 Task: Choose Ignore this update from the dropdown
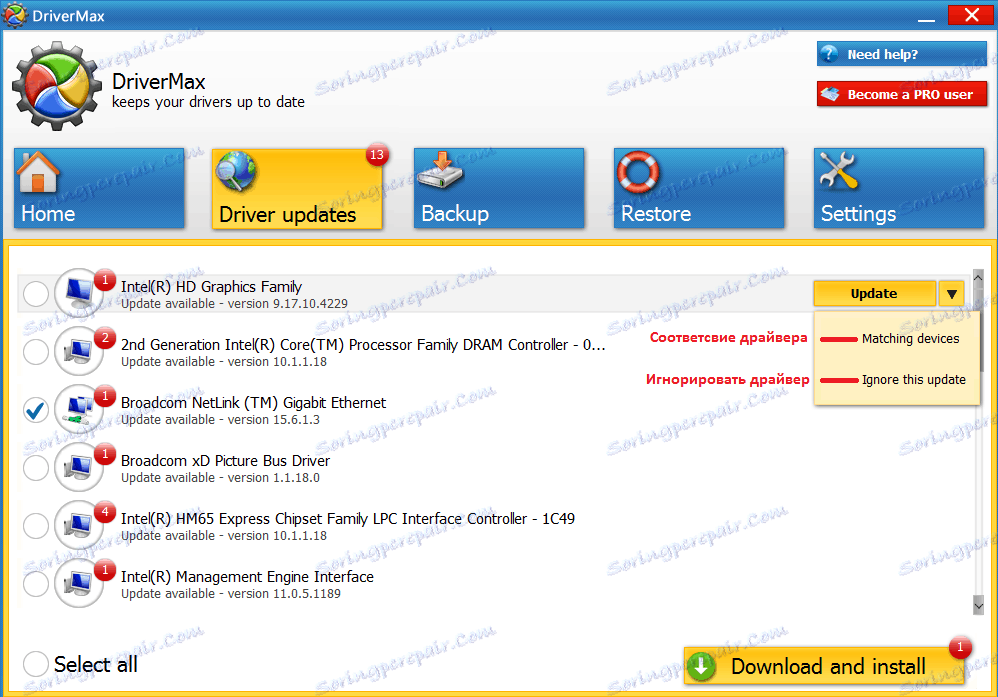[913, 380]
